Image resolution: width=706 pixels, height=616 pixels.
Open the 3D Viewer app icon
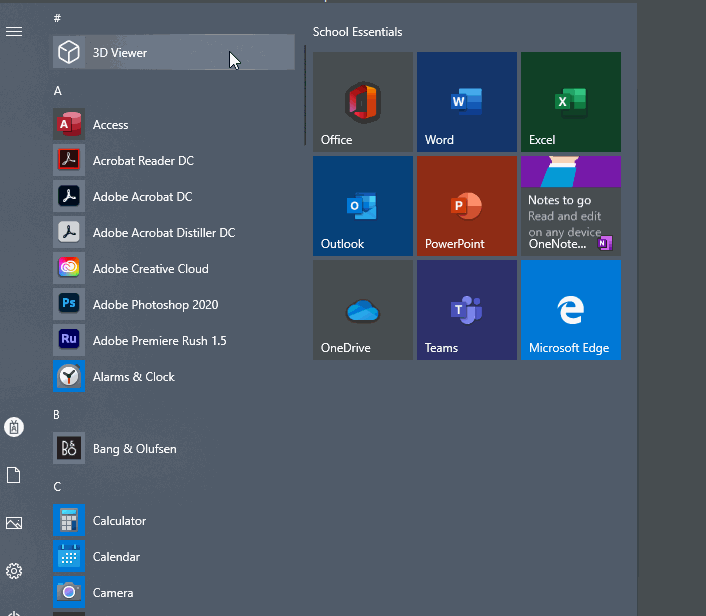pos(69,52)
